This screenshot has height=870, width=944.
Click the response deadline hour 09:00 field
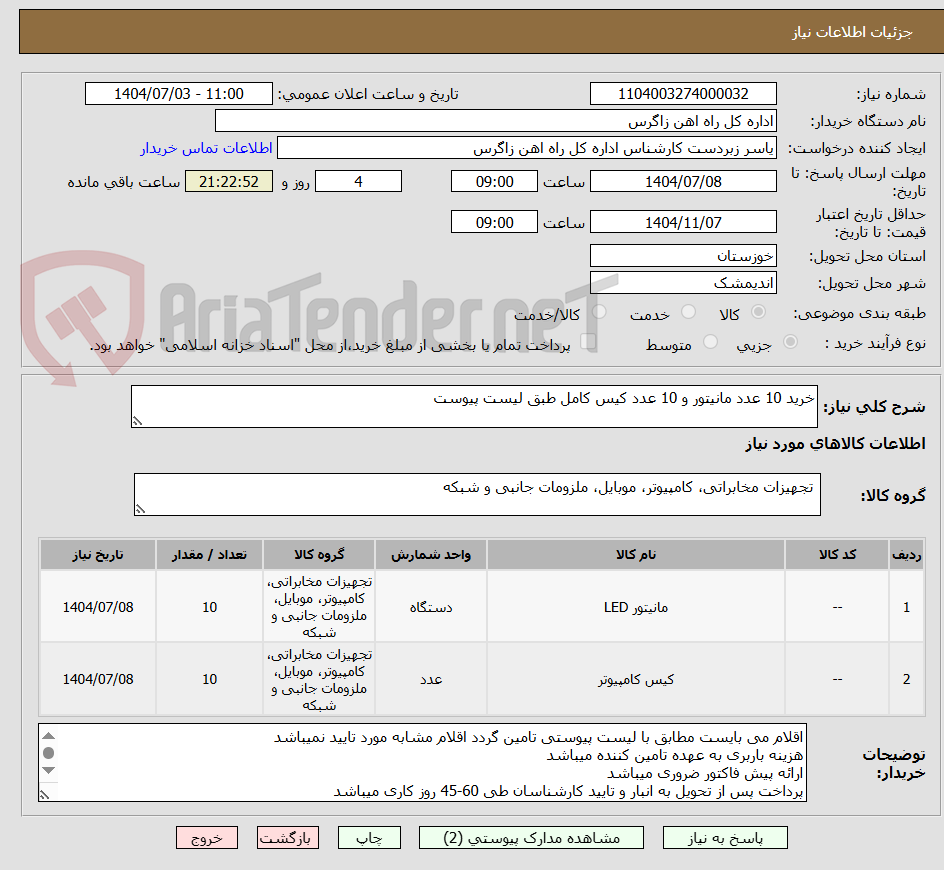pyautogui.click(x=494, y=181)
